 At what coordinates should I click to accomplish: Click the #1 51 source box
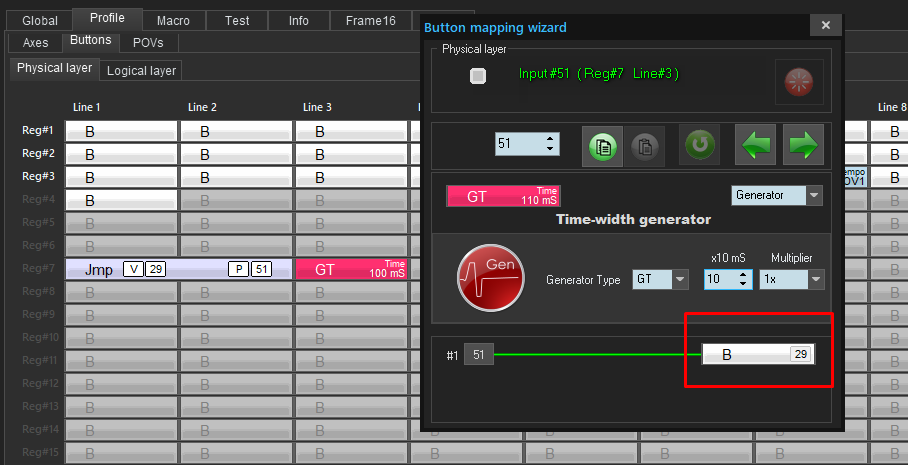coord(478,355)
